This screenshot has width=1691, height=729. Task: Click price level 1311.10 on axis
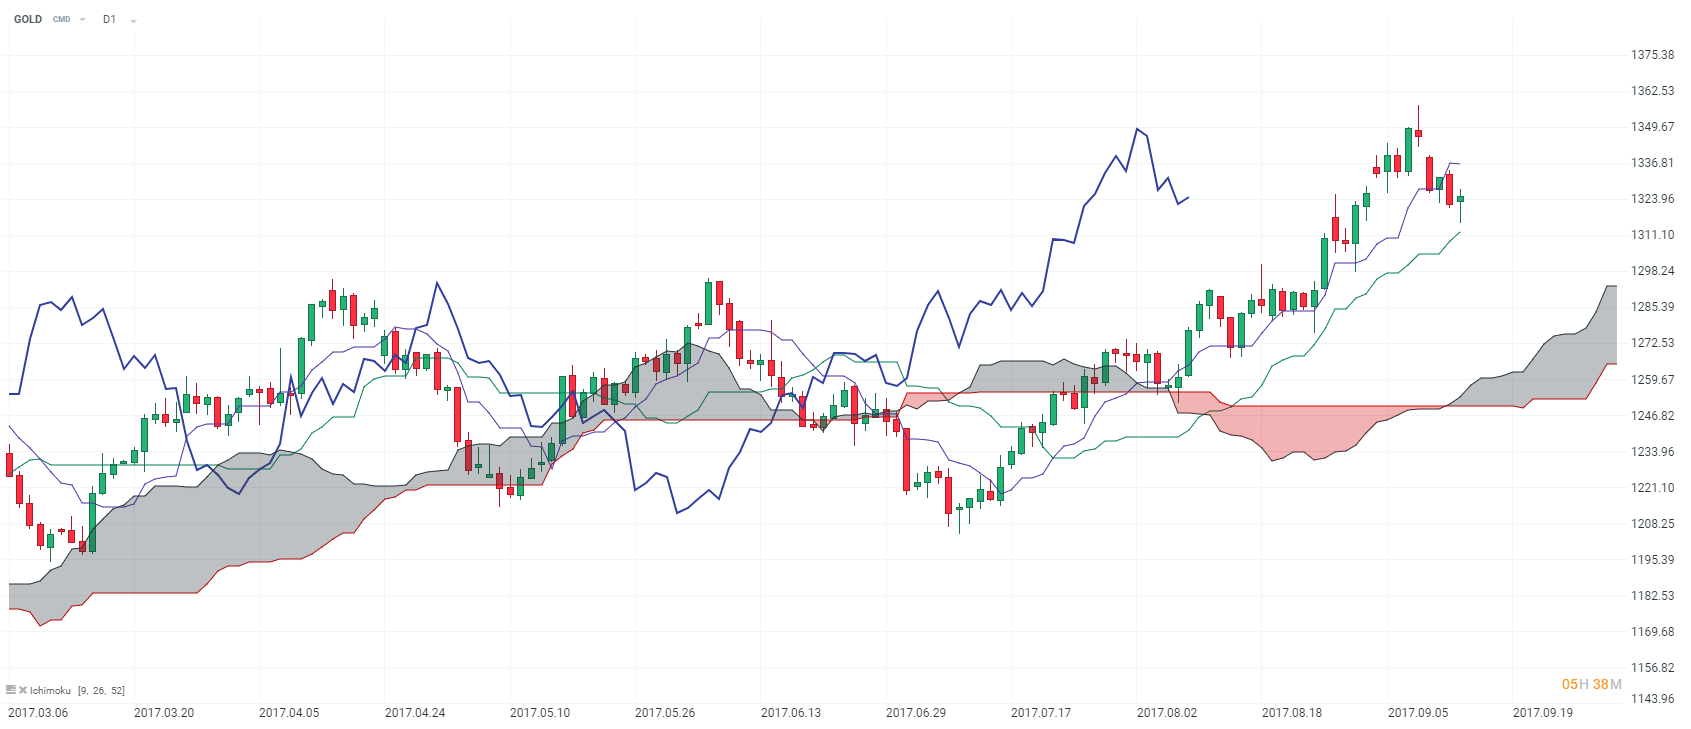(x=1652, y=235)
